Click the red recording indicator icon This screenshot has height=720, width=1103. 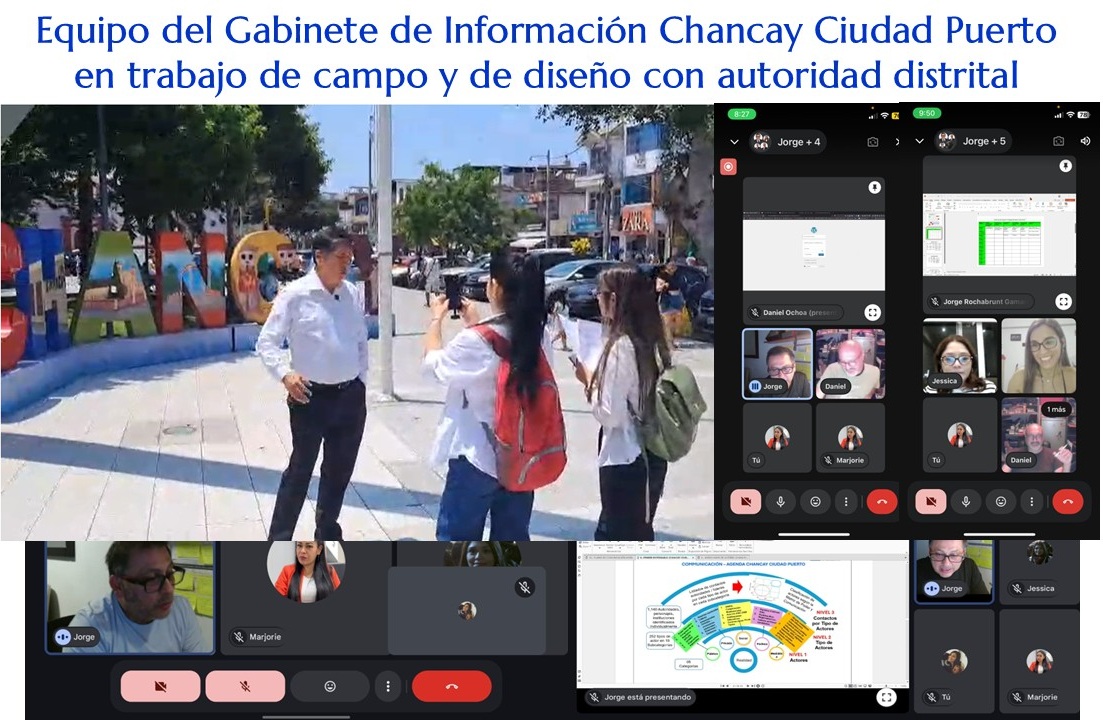click(x=728, y=167)
